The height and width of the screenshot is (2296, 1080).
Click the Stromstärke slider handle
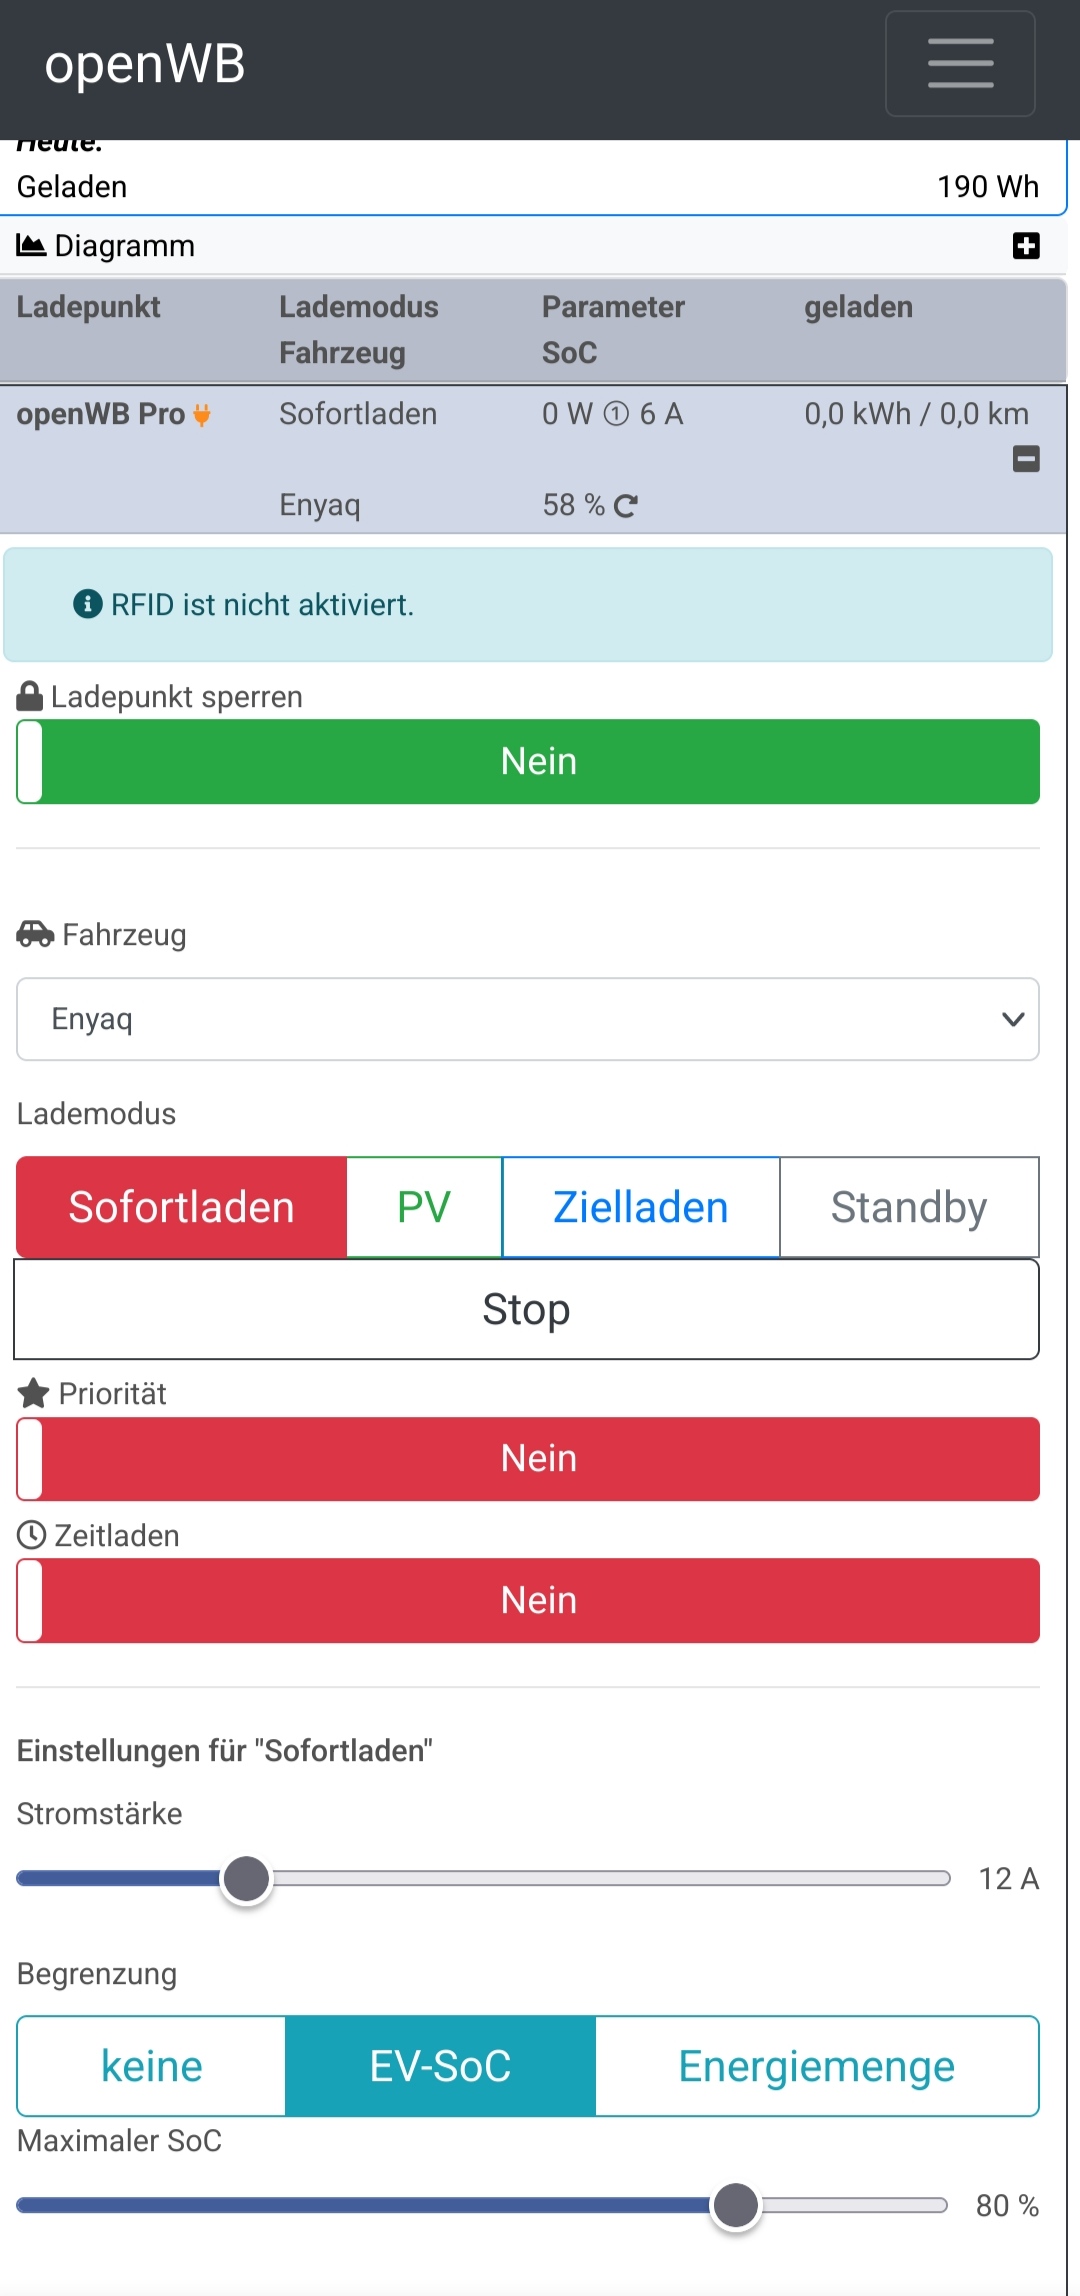246,1879
